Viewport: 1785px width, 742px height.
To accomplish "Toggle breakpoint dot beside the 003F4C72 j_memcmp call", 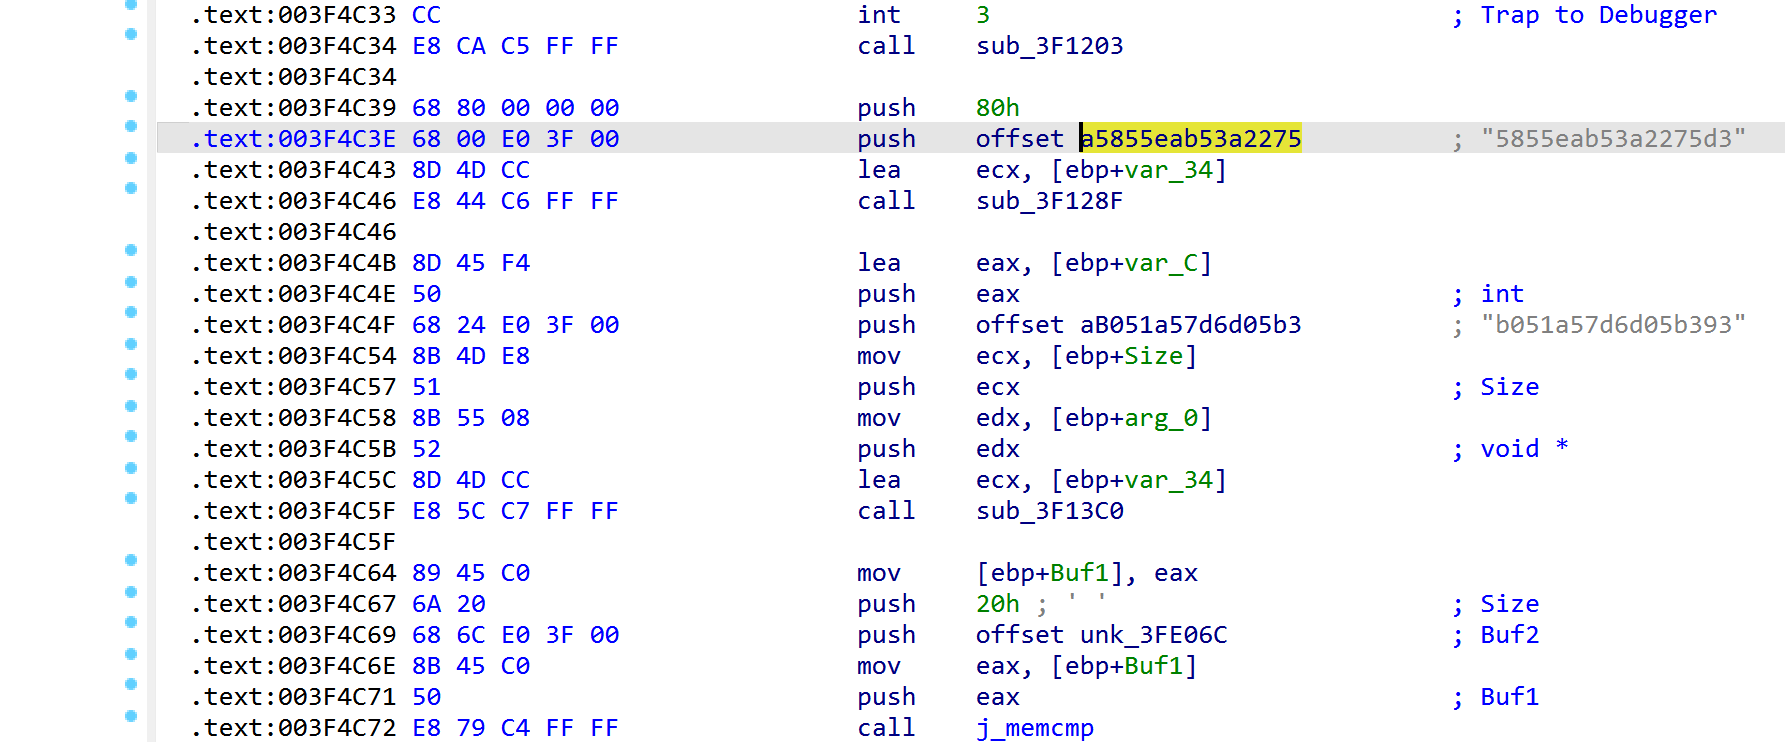I will tap(131, 715).
